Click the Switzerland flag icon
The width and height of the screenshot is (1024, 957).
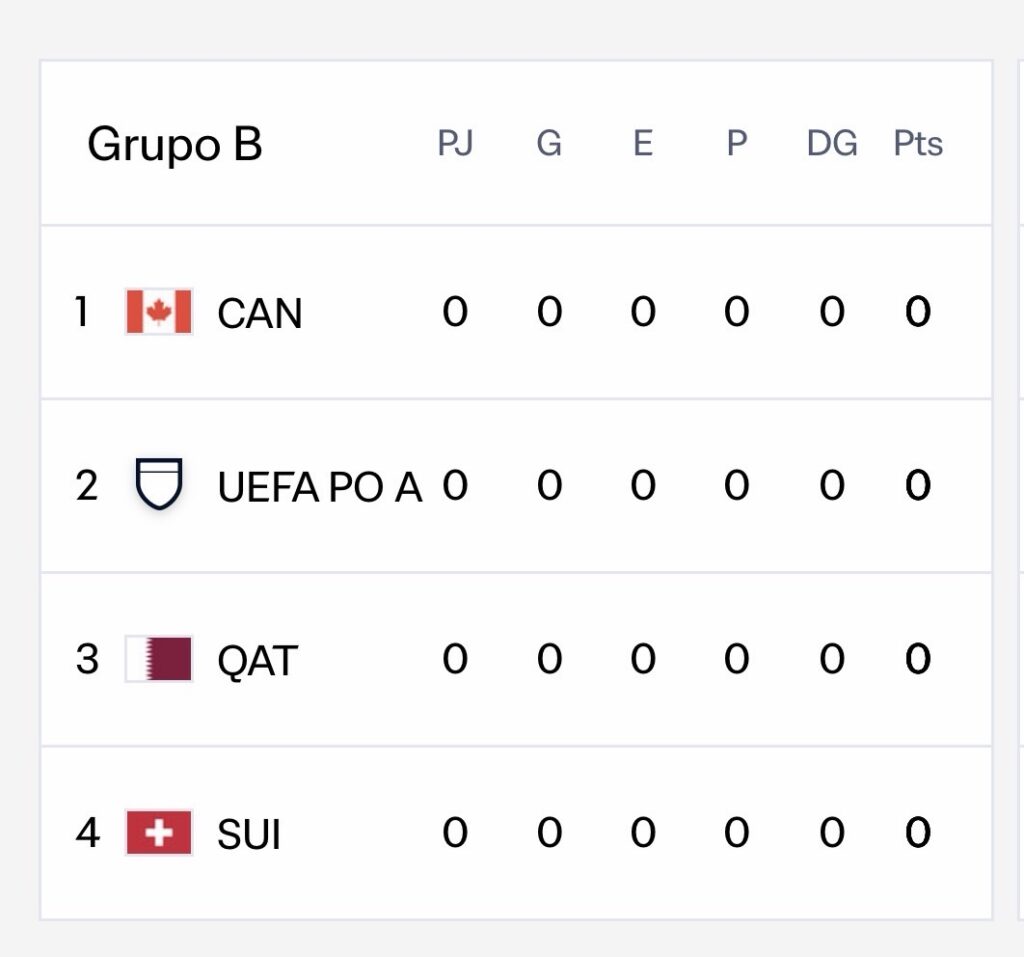159,833
